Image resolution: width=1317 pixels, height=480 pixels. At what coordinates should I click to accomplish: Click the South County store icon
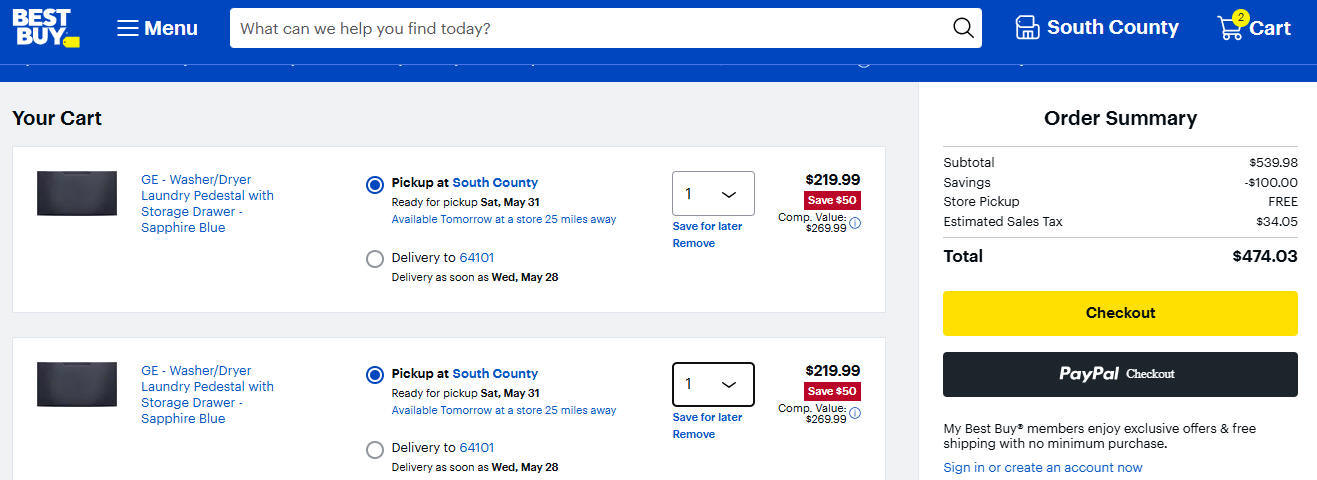click(x=1028, y=28)
